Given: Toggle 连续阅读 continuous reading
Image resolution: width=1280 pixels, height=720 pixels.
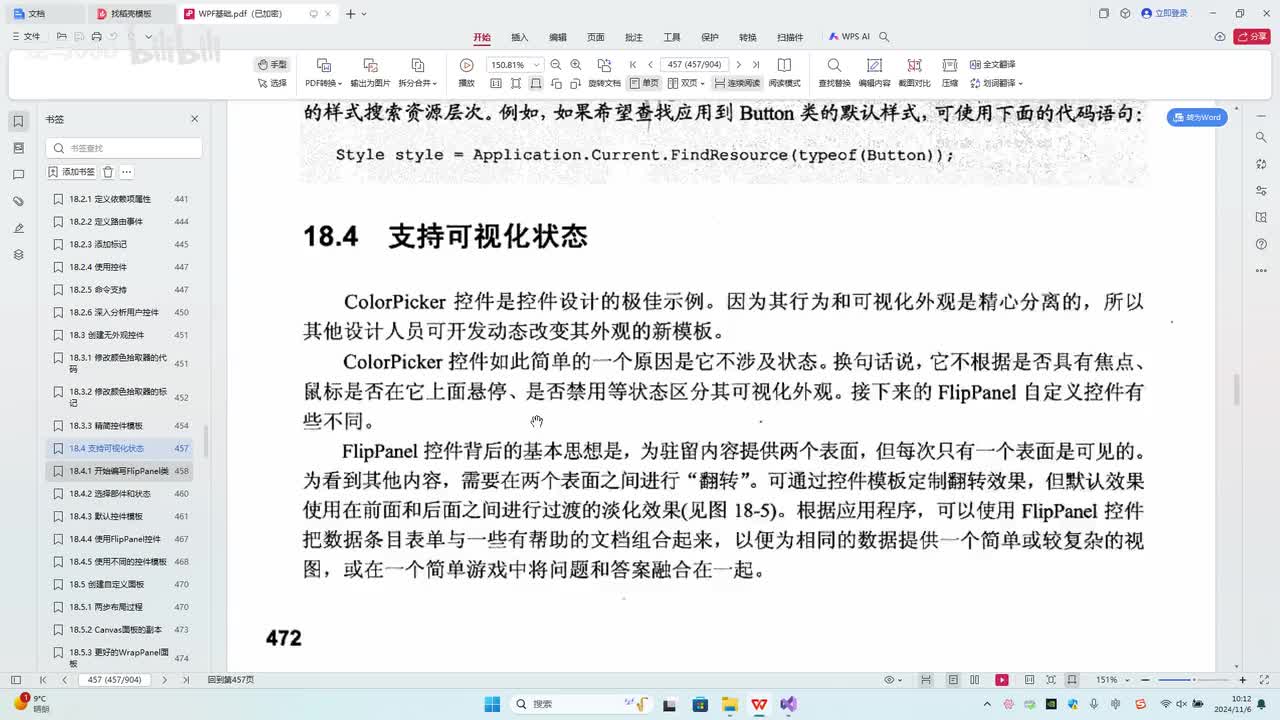Looking at the screenshot, I should pos(737,83).
